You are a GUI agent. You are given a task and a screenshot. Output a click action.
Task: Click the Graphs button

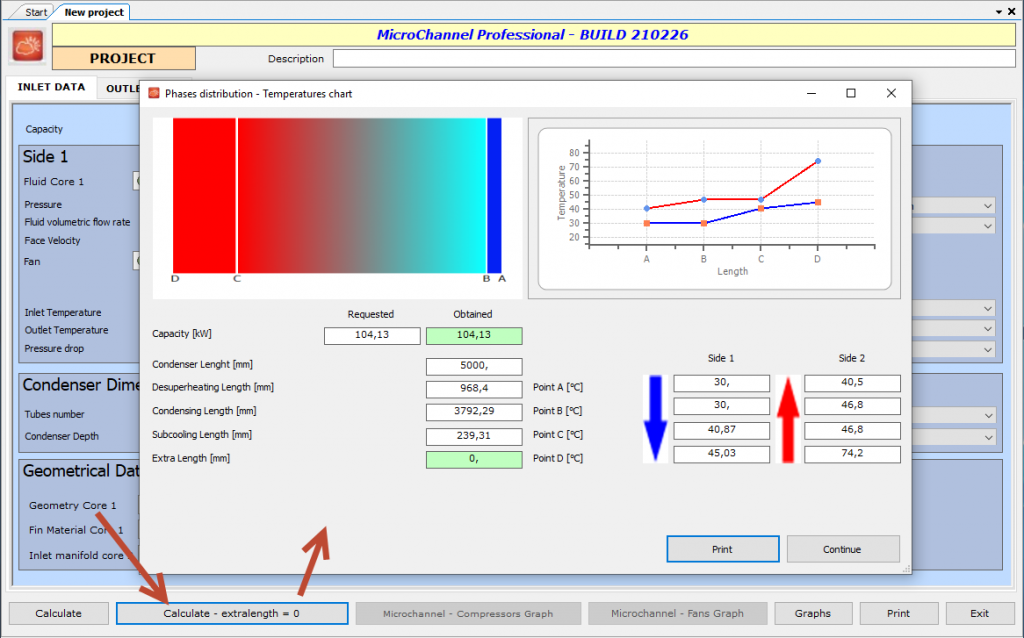[x=812, y=613]
